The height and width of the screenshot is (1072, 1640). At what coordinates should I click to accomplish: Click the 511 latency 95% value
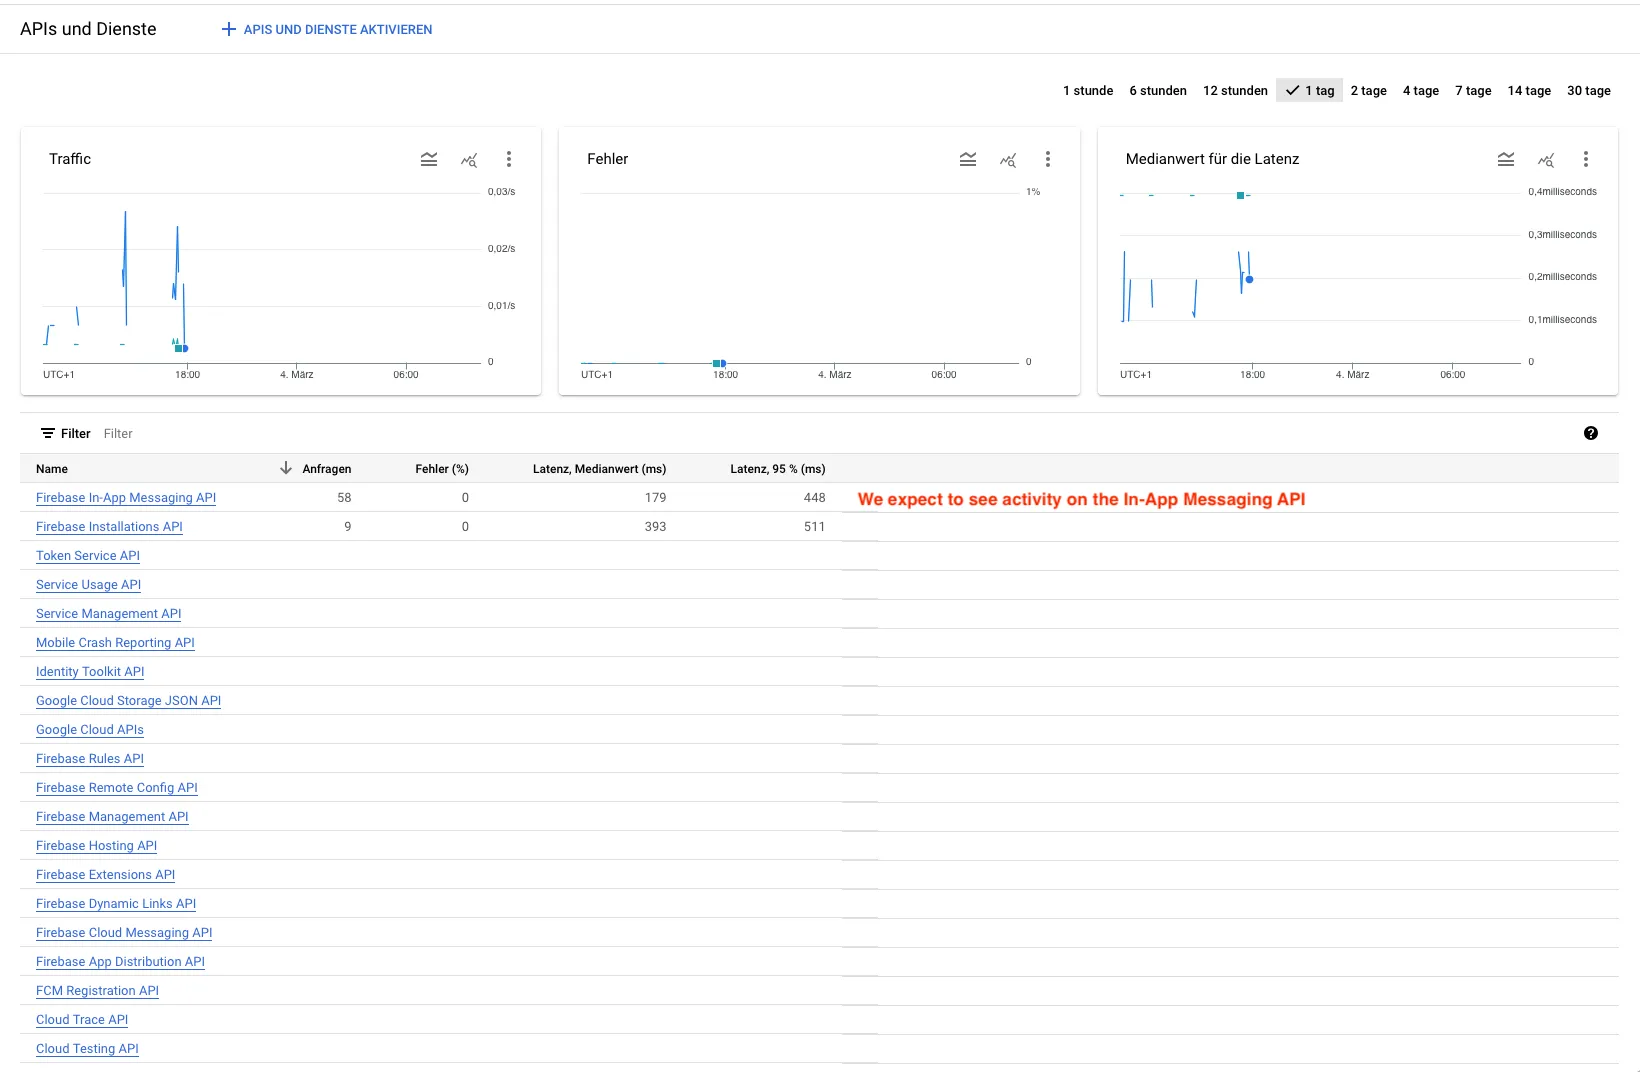pyautogui.click(x=815, y=526)
